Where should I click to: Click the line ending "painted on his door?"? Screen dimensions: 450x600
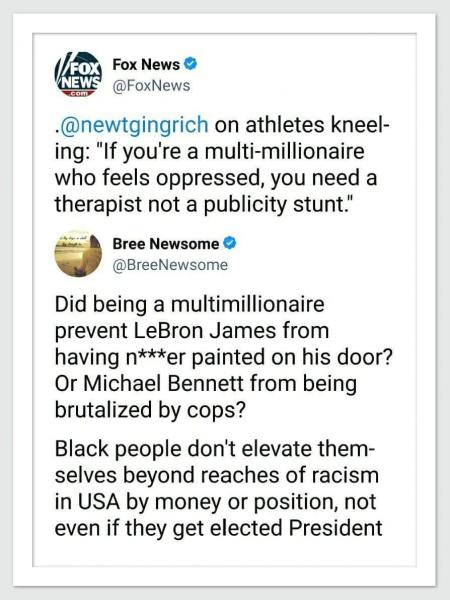tap(224, 357)
